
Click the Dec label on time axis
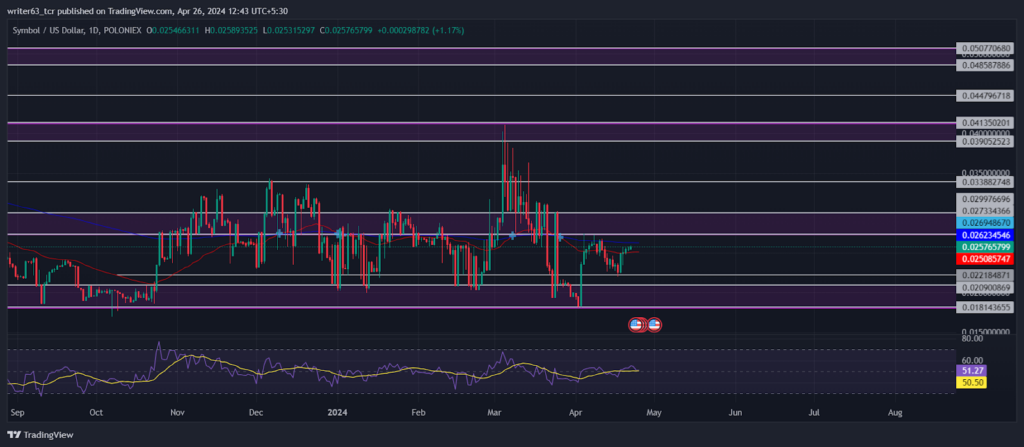pyautogui.click(x=255, y=413)
